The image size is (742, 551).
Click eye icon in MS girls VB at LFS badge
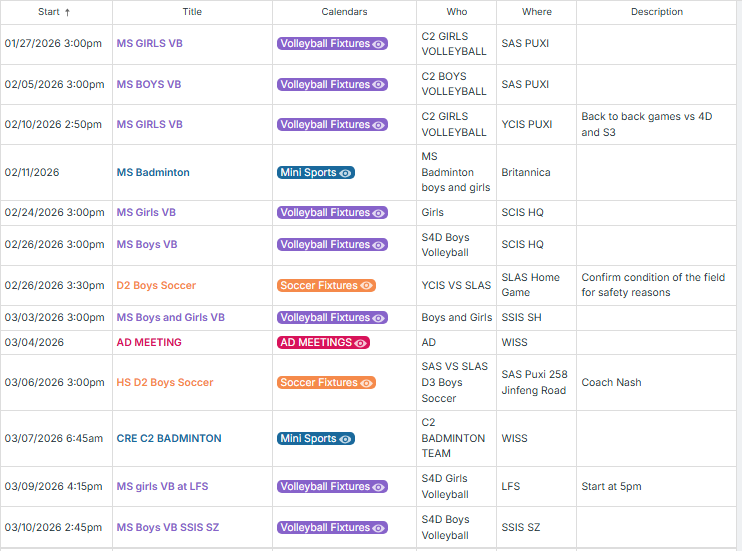(x=378, y=487)
